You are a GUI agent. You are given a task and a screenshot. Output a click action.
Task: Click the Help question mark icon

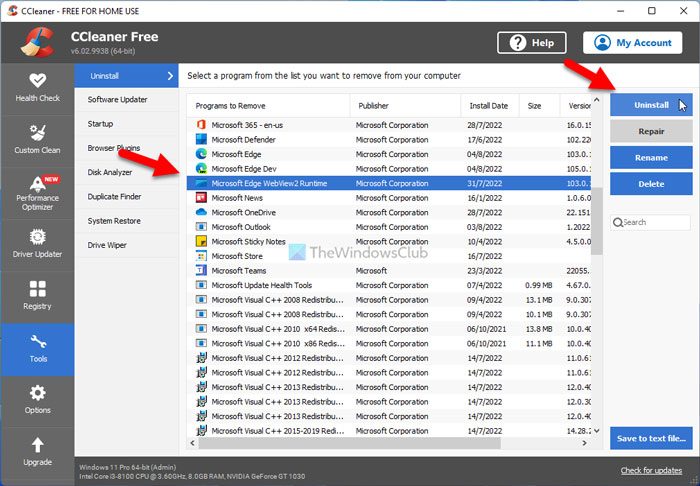pos(518,43)
